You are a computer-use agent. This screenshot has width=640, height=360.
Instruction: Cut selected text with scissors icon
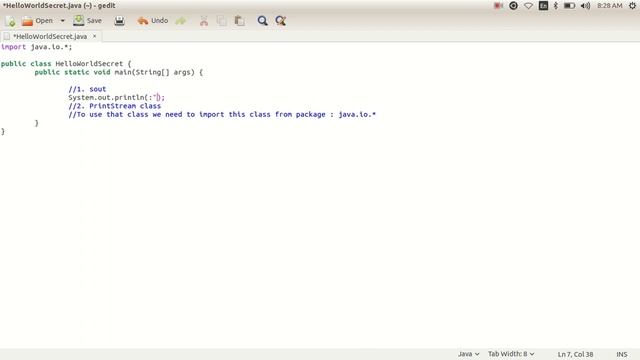click(x=204, y=21)
